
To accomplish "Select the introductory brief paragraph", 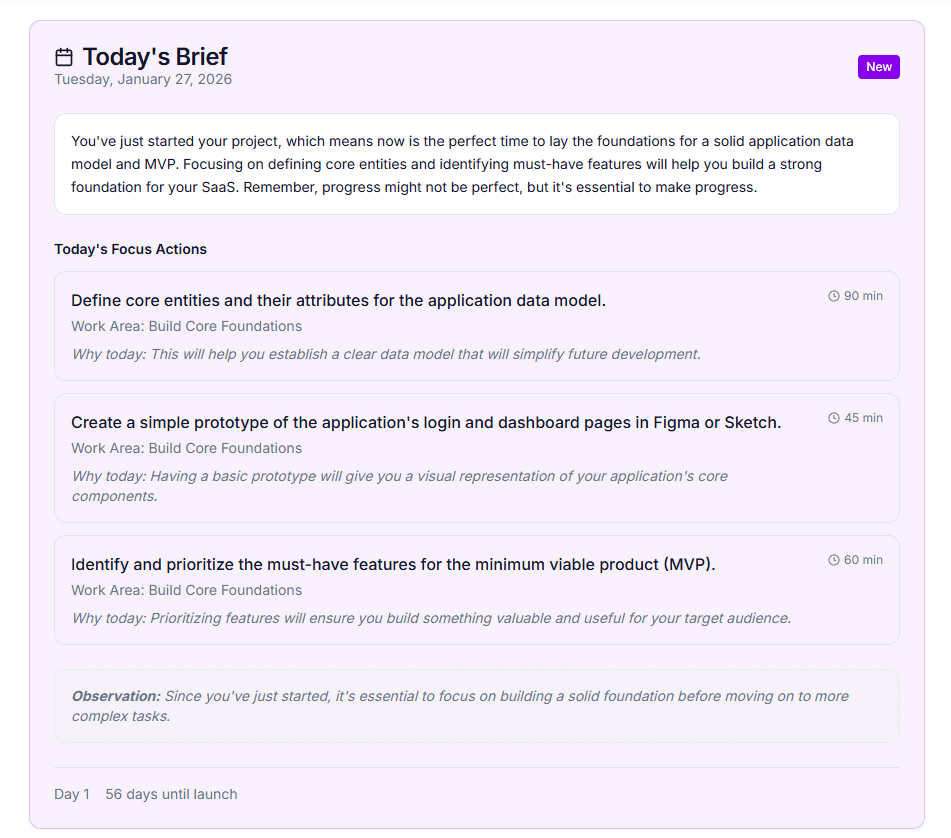I will (x=477, y=164).
